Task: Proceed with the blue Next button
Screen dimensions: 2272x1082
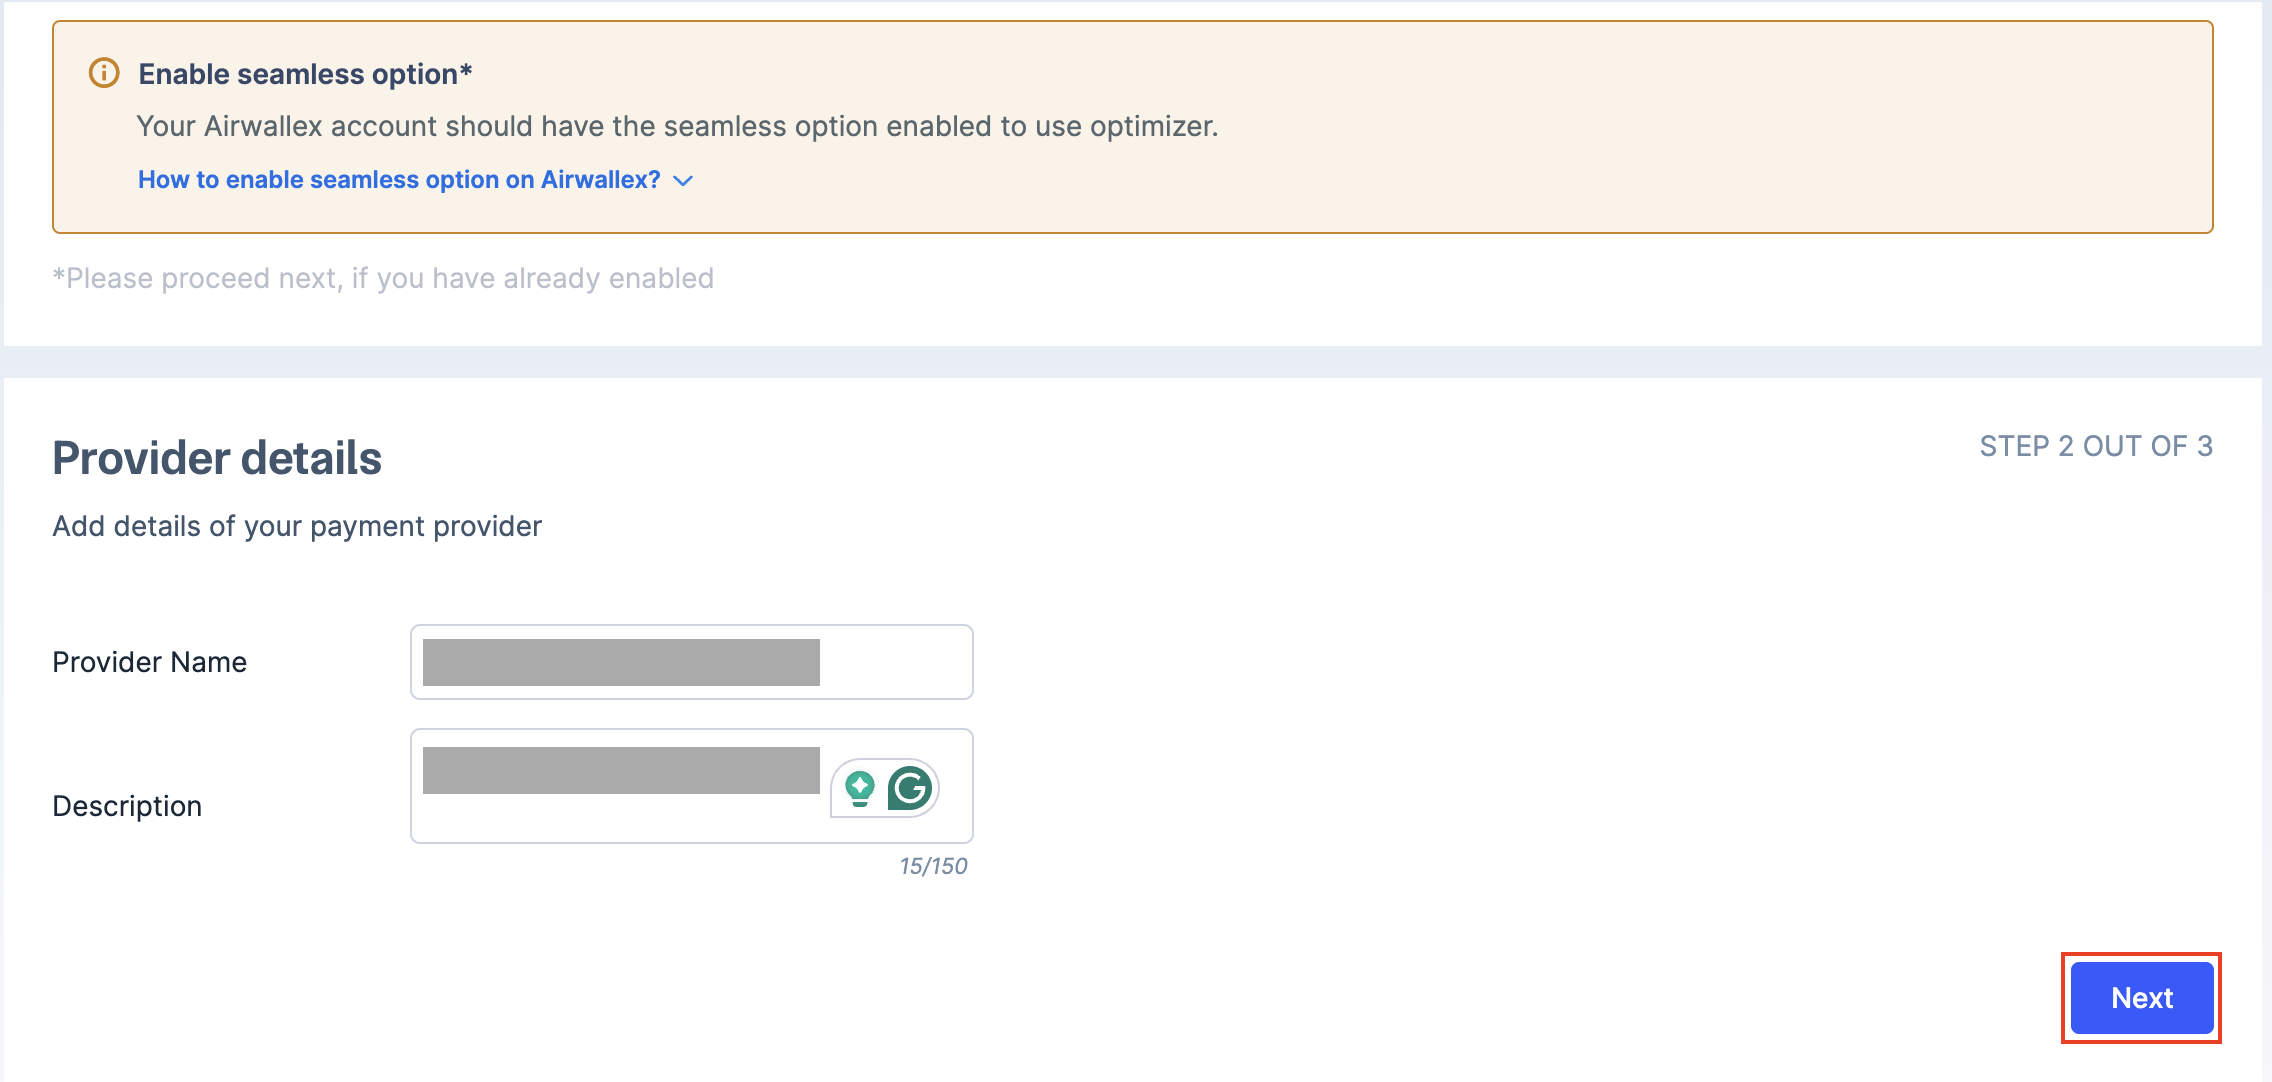Action: 2142,998
